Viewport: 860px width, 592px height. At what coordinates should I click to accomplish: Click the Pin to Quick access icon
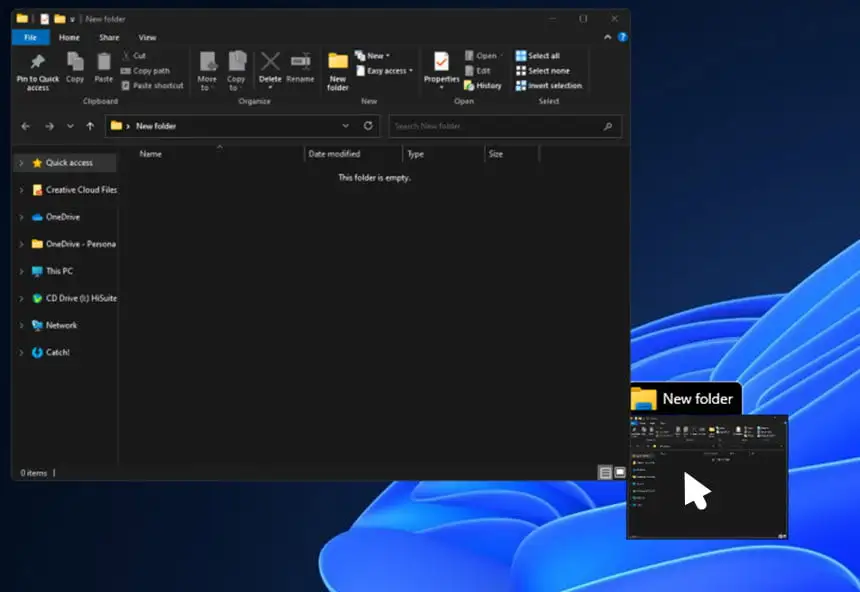click(x=37, y=64)
